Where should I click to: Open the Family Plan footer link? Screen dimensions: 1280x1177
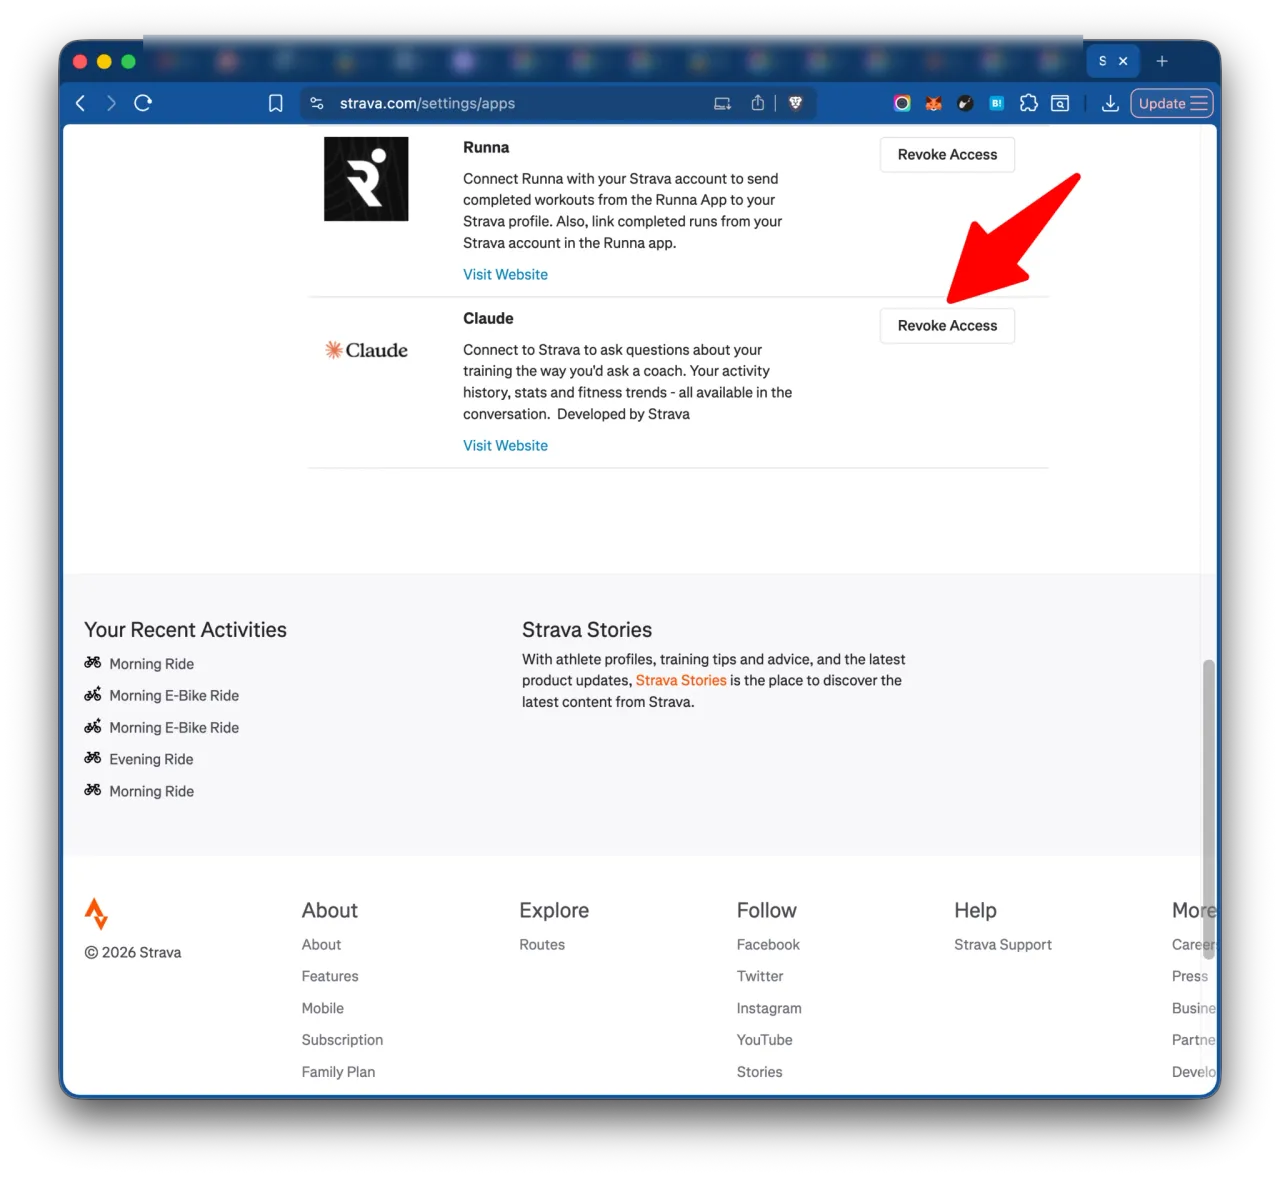(x=338, y=1072)
